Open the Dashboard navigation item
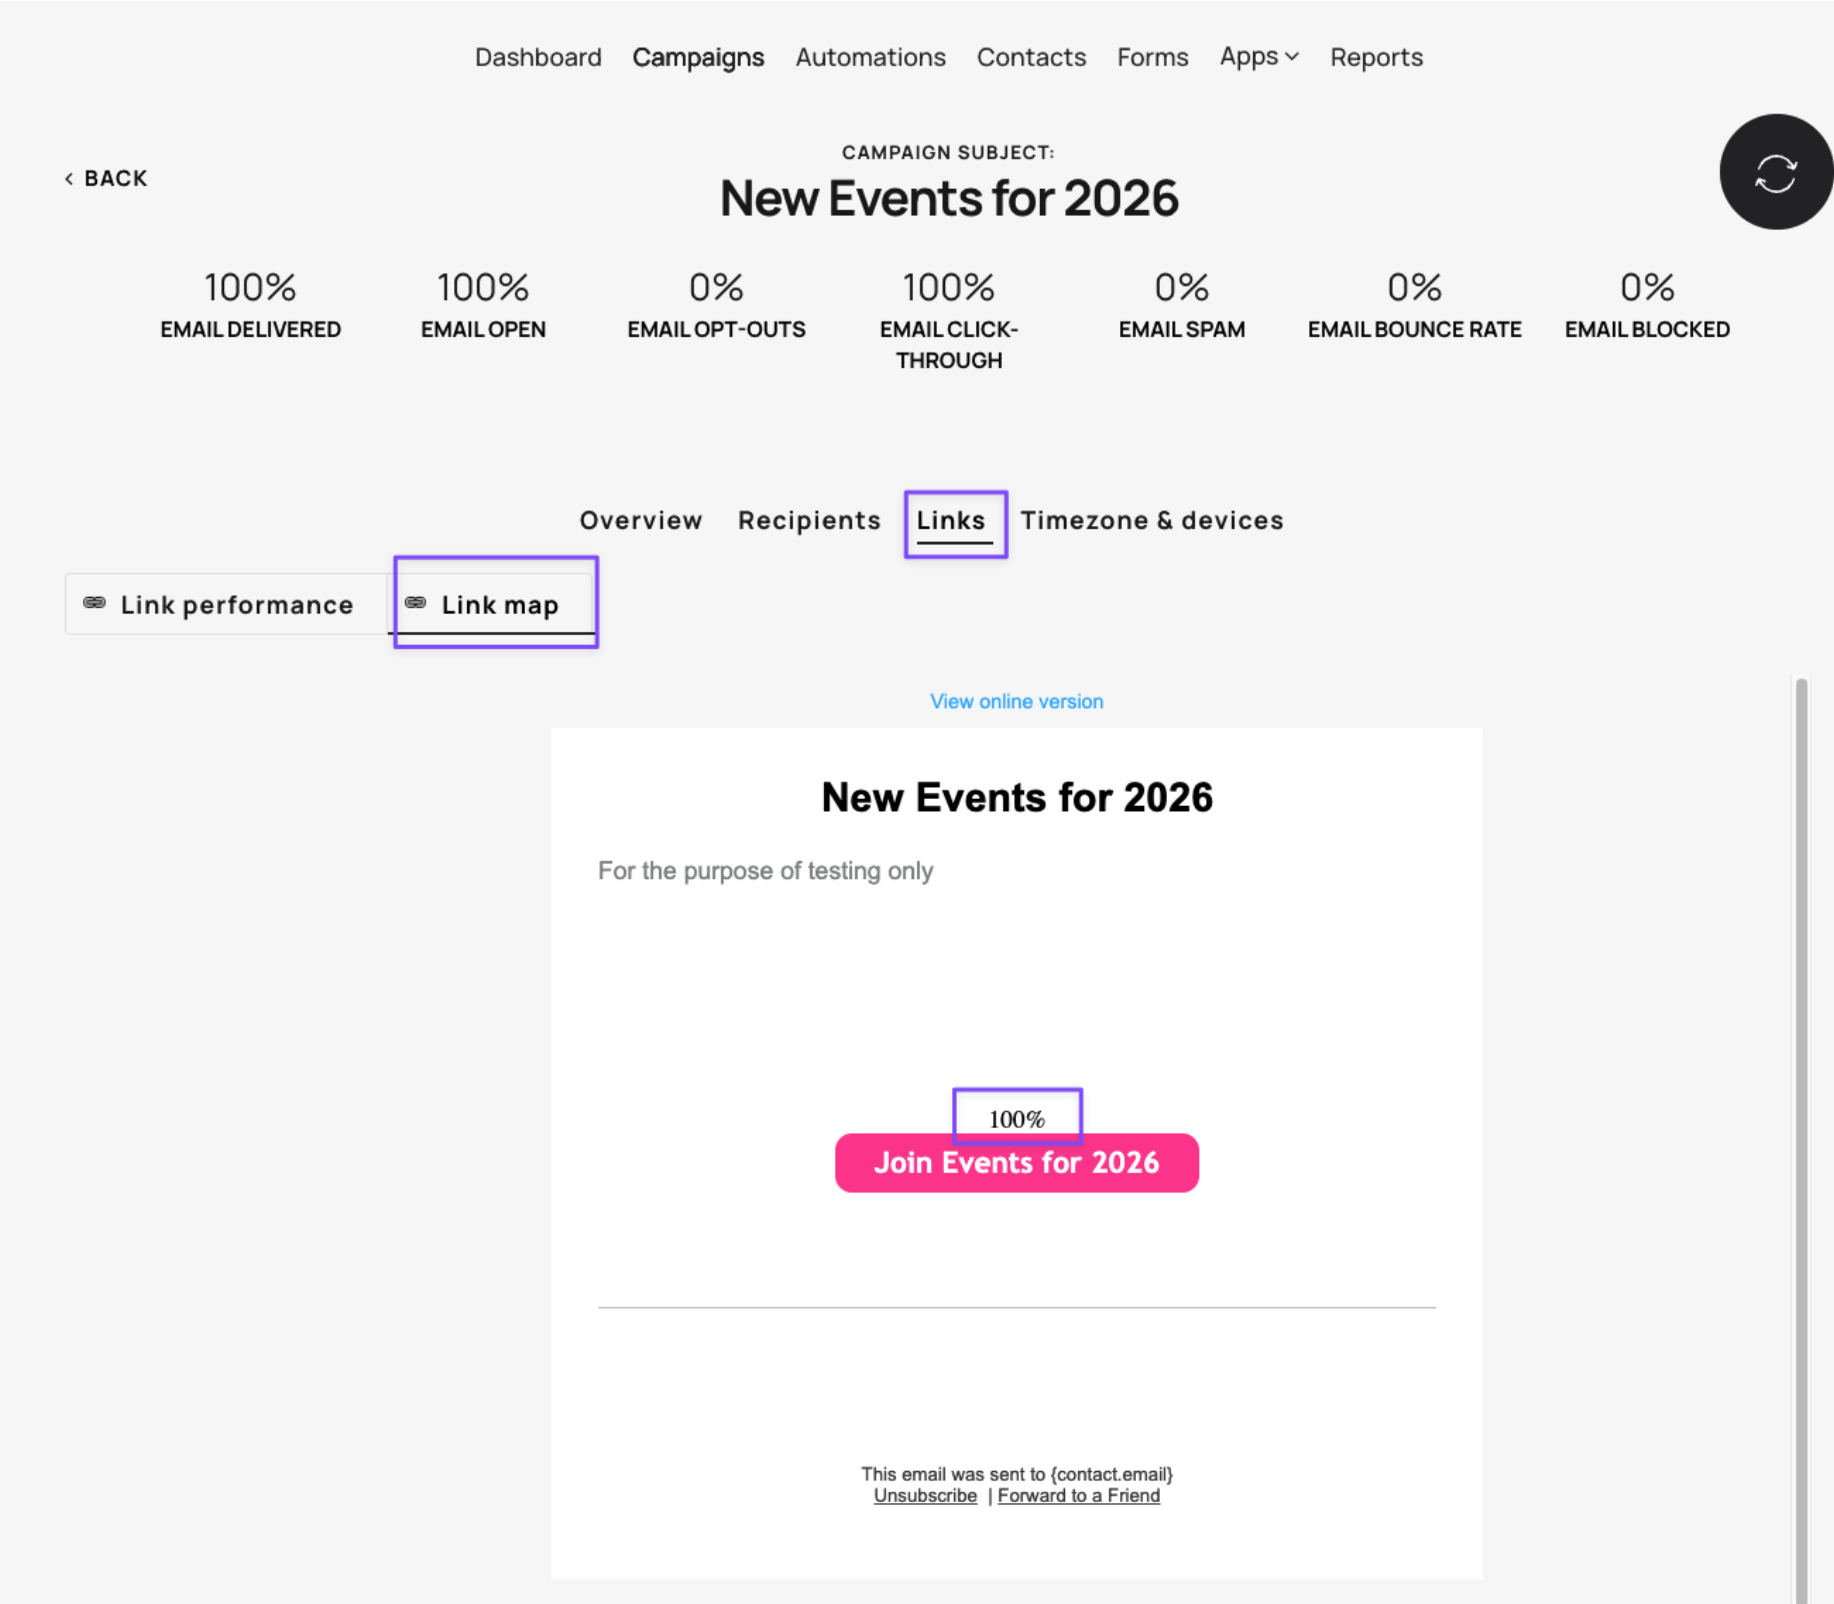The height and width of the screenshot is (1604, 1834). 538,57
